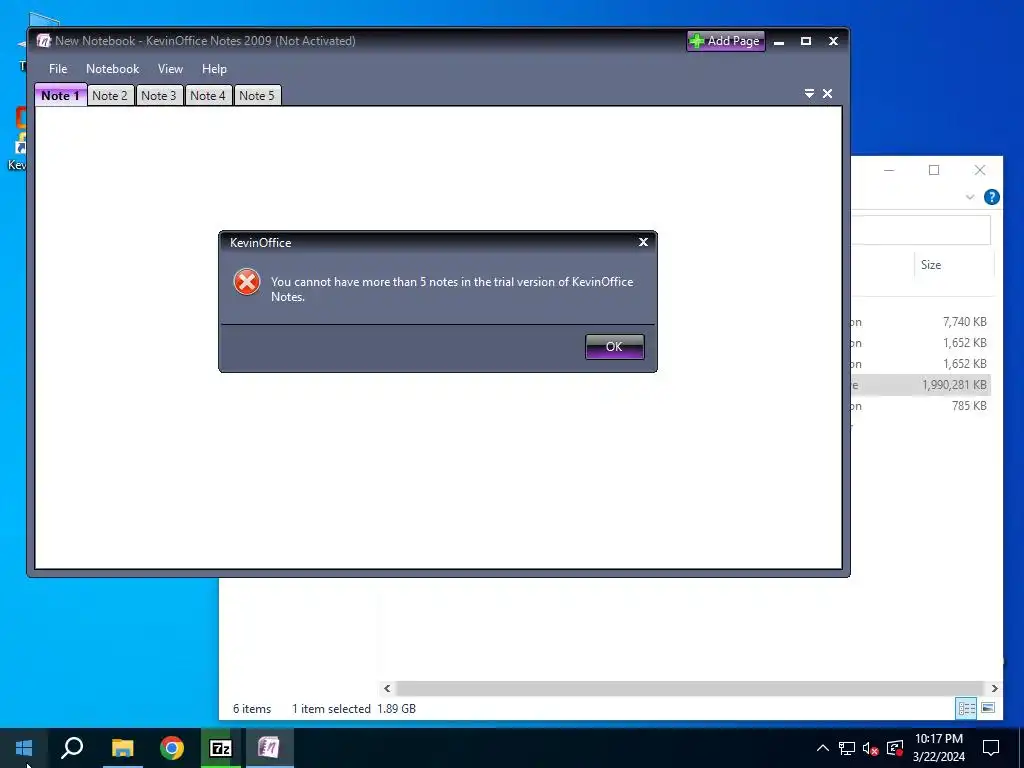Click the network tray icon

tap(847, 748)
